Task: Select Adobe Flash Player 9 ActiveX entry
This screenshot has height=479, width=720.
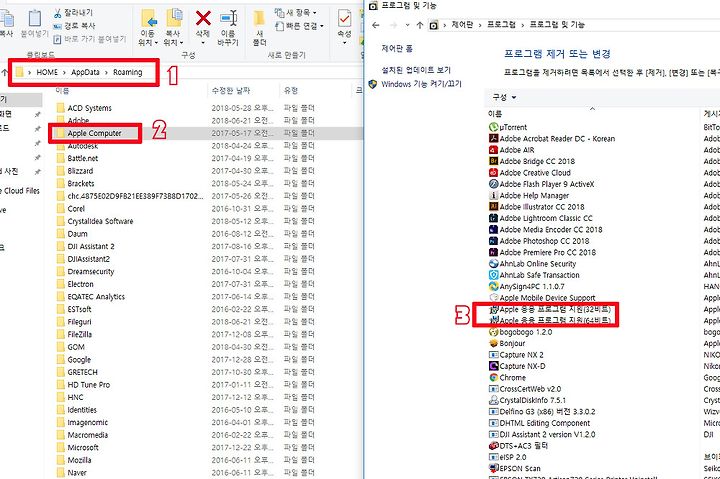Action: [x=541, y=184]
